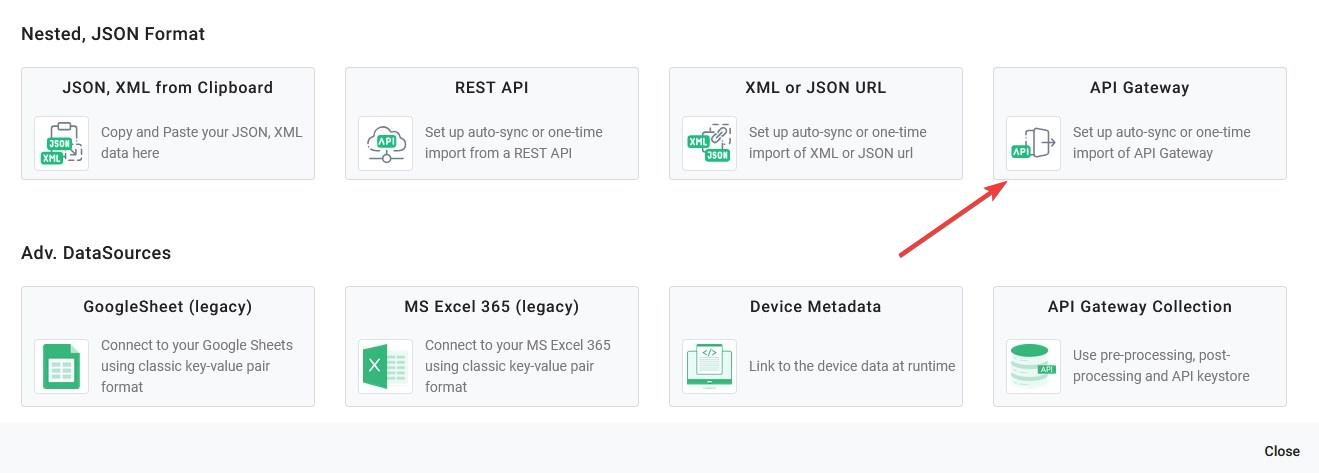Select the JSON, XML from Clipboard title
1319x473 pixels.
[167, 88]
